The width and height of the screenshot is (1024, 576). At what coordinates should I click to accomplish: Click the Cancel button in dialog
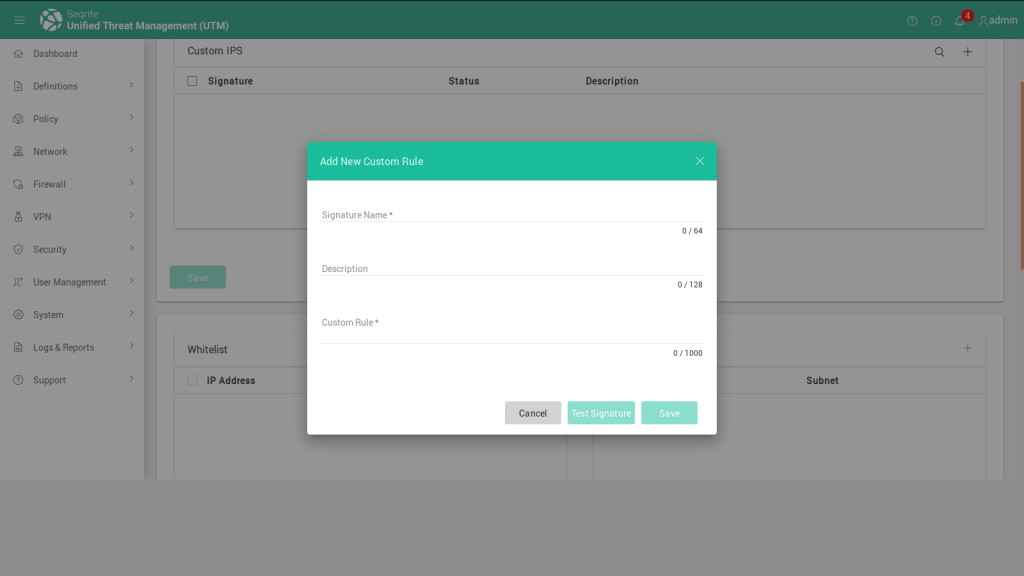[x=533, y=413]
